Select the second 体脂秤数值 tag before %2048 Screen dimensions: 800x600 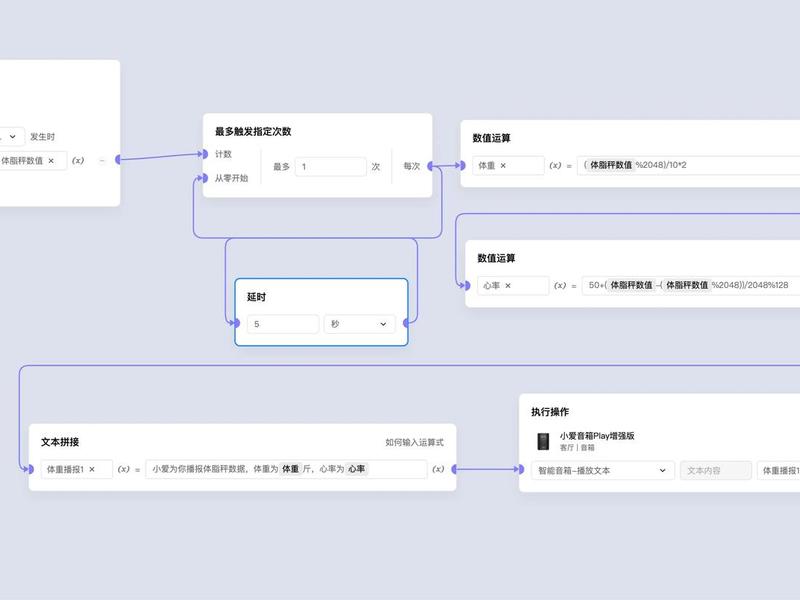tap(687, 285)
